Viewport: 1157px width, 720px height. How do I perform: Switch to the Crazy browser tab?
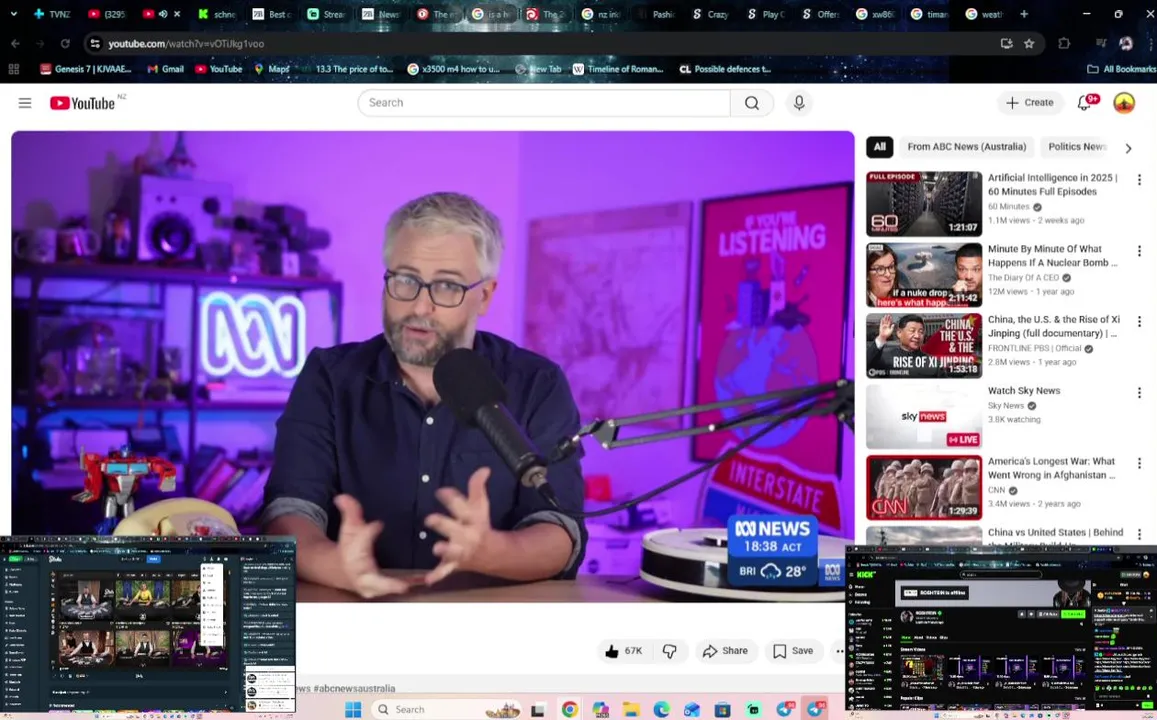pyautogui.click(x=711, y=14)
